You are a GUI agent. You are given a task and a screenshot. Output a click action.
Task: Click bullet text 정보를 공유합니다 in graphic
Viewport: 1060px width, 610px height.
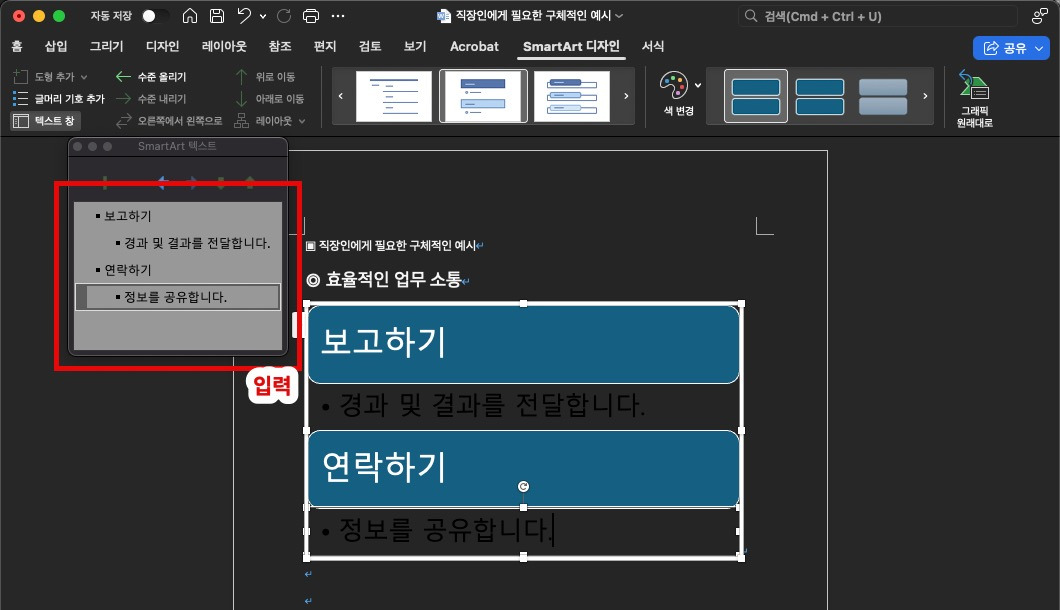(445, 530)
